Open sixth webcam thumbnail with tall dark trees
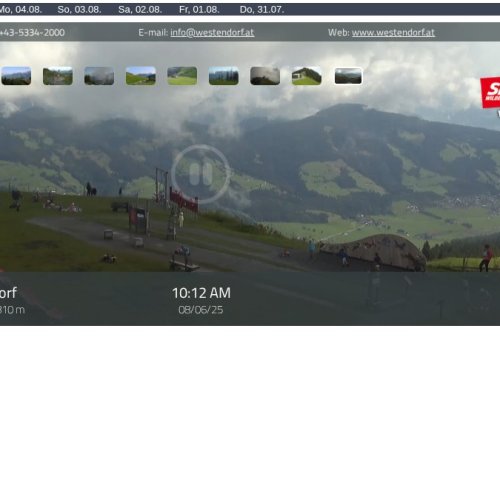This screenshot has width=500, height=500. (x=224, y=76)
